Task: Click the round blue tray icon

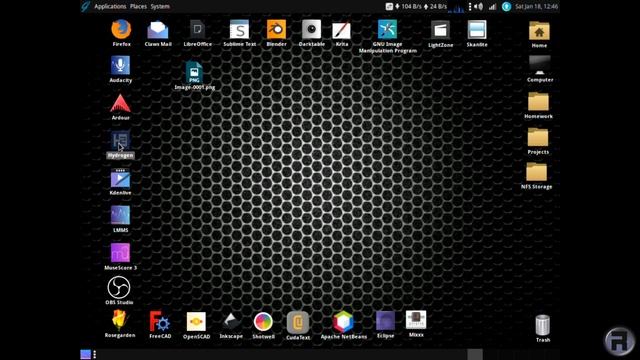Action: pyautogui.click(x=507, y=7)
